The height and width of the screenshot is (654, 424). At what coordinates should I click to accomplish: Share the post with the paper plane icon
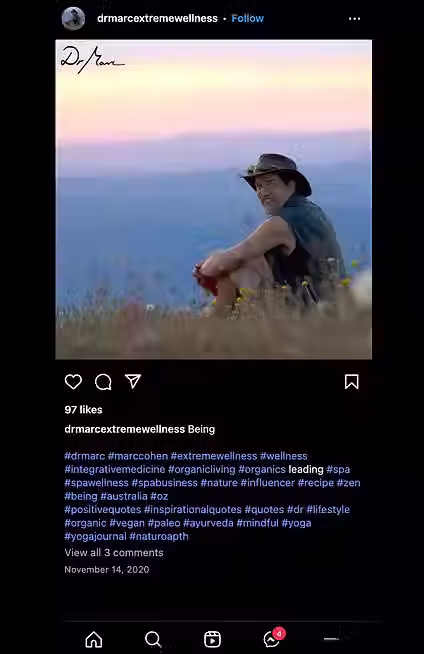[x=133, y=381]
